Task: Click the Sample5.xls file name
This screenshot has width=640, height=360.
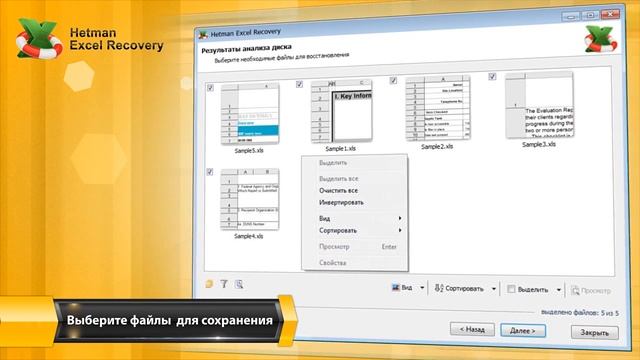Action: tap(249, 151)
